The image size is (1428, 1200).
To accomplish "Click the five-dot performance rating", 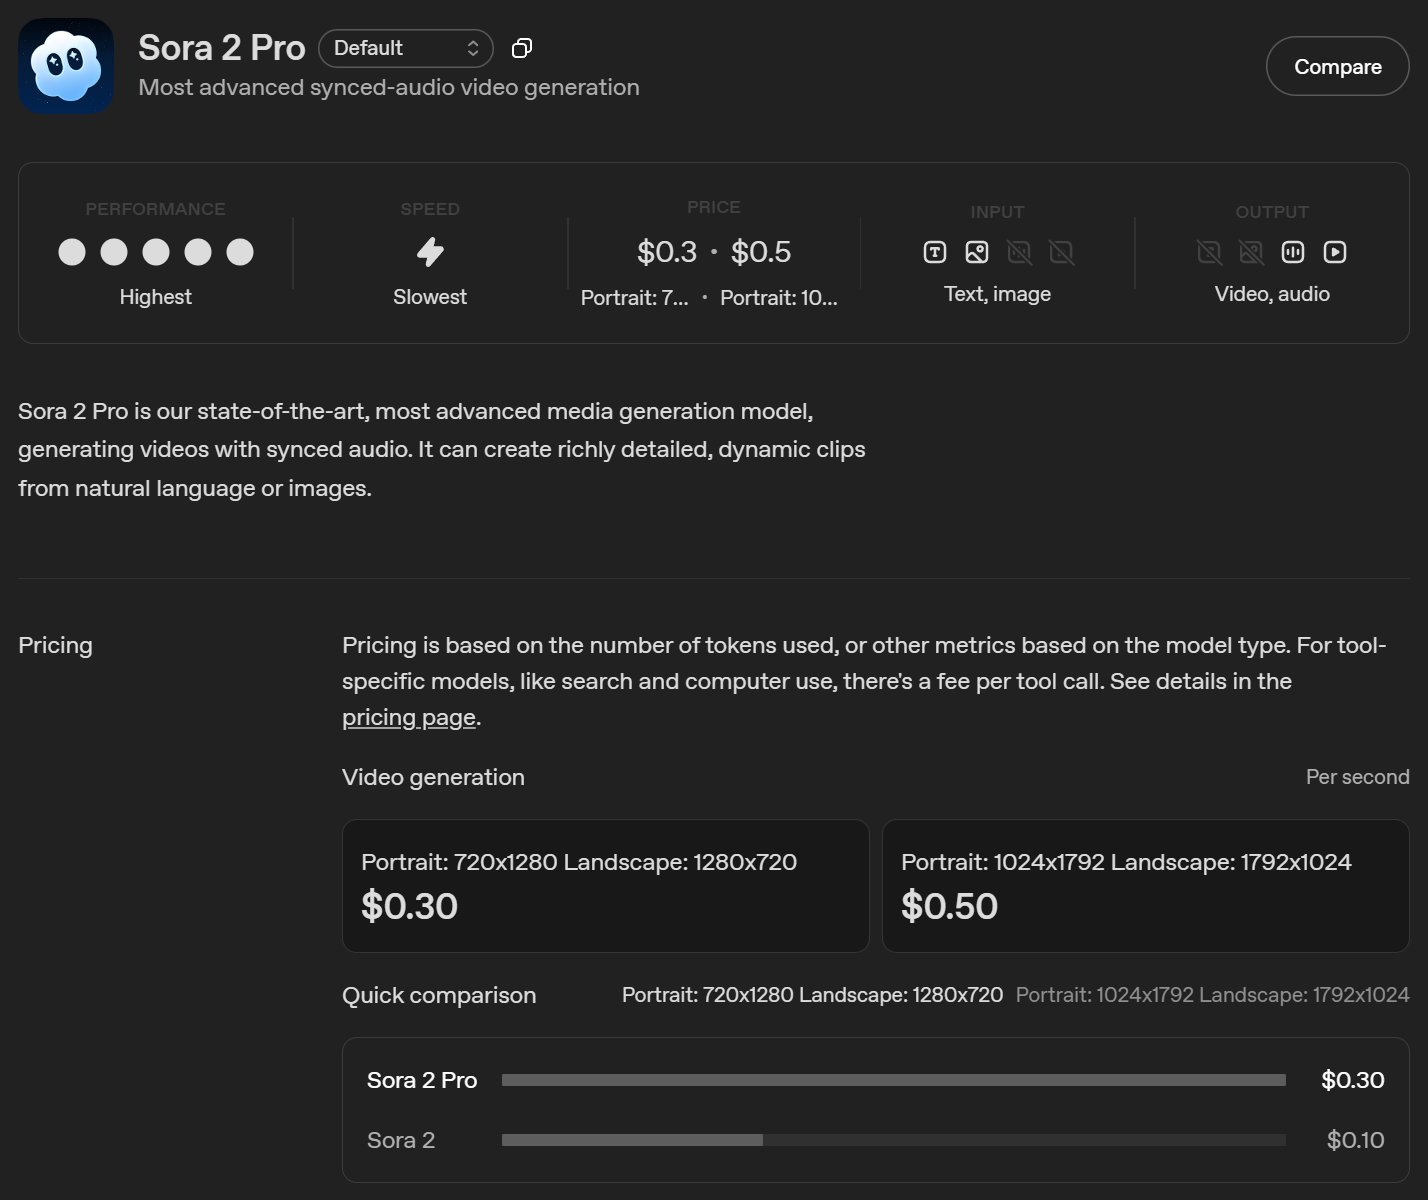I will click(155, 252).
